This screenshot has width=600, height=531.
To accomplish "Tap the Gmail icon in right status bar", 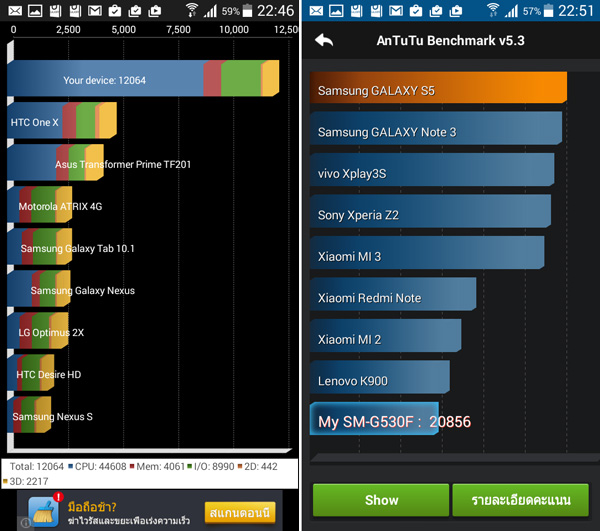I will (x=396, y=11).
